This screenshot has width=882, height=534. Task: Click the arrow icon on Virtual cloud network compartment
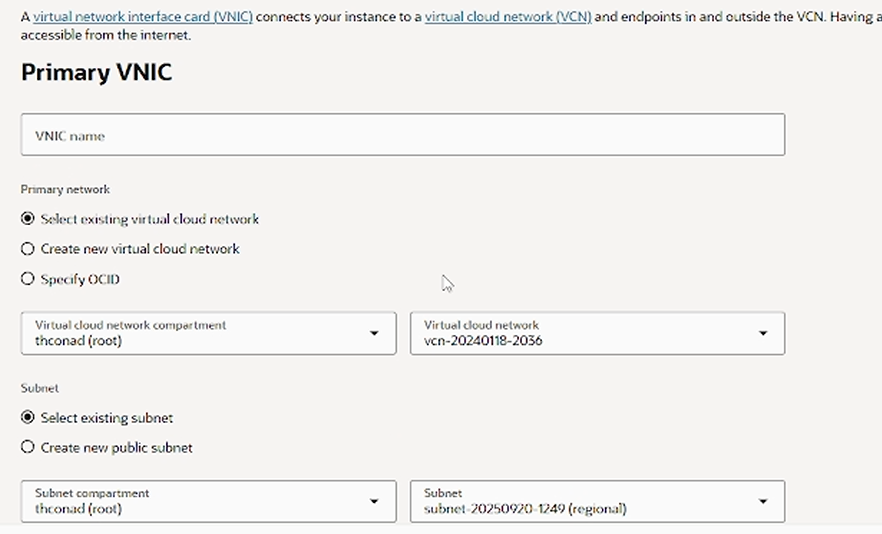pyautogui.click(x=374, y=334)
